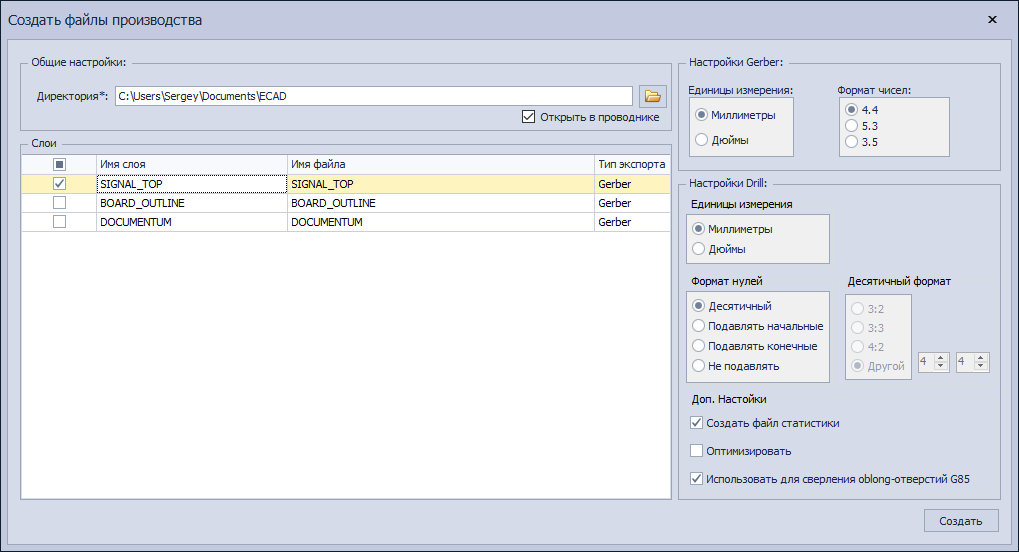Increase the second decimal format spinner
1019x552 pixels.
pos(981,358)
